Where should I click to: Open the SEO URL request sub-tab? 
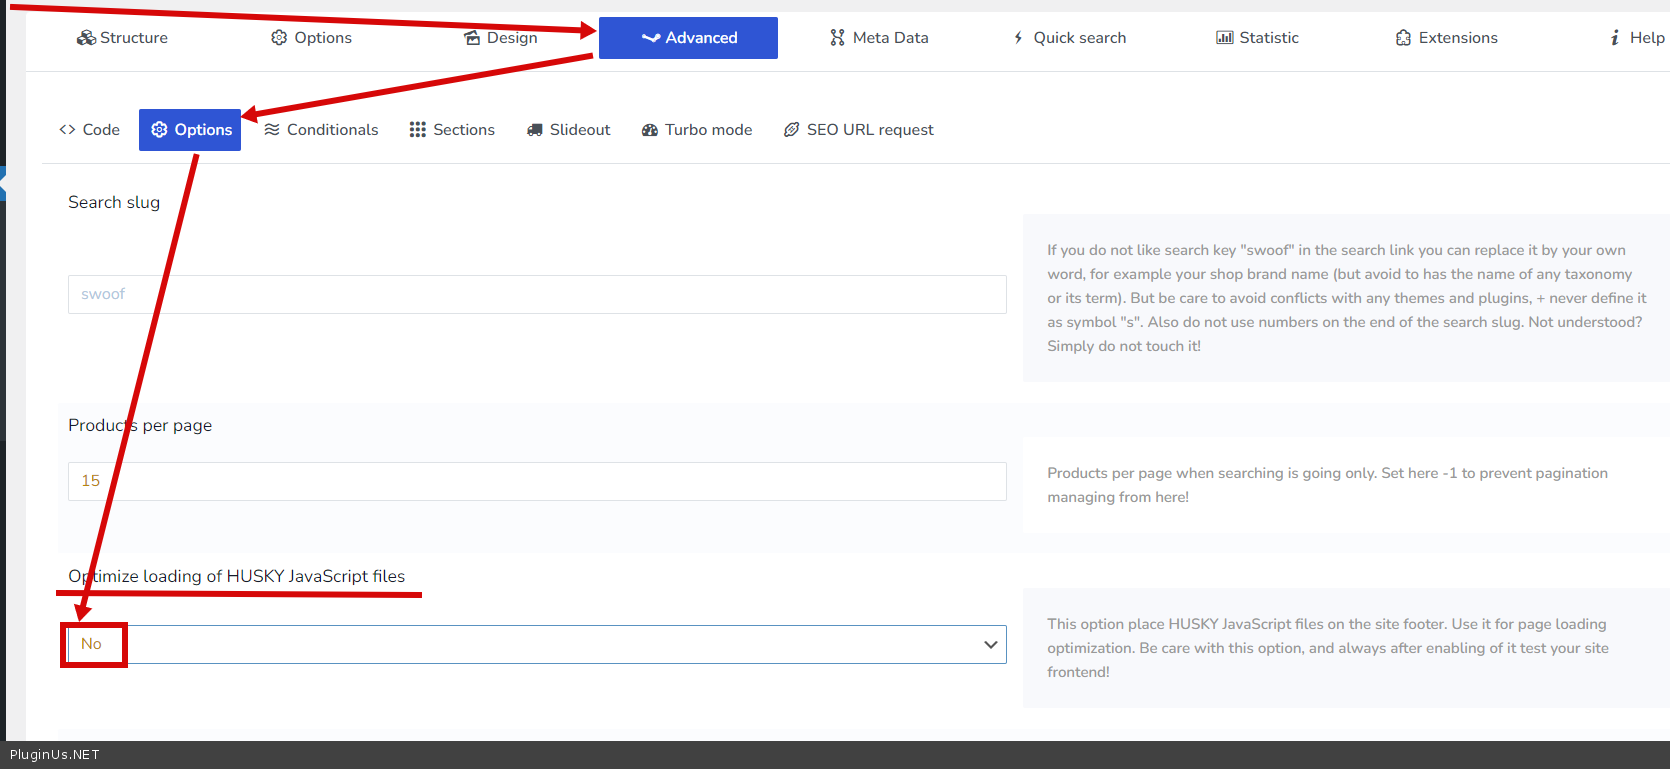859,130
